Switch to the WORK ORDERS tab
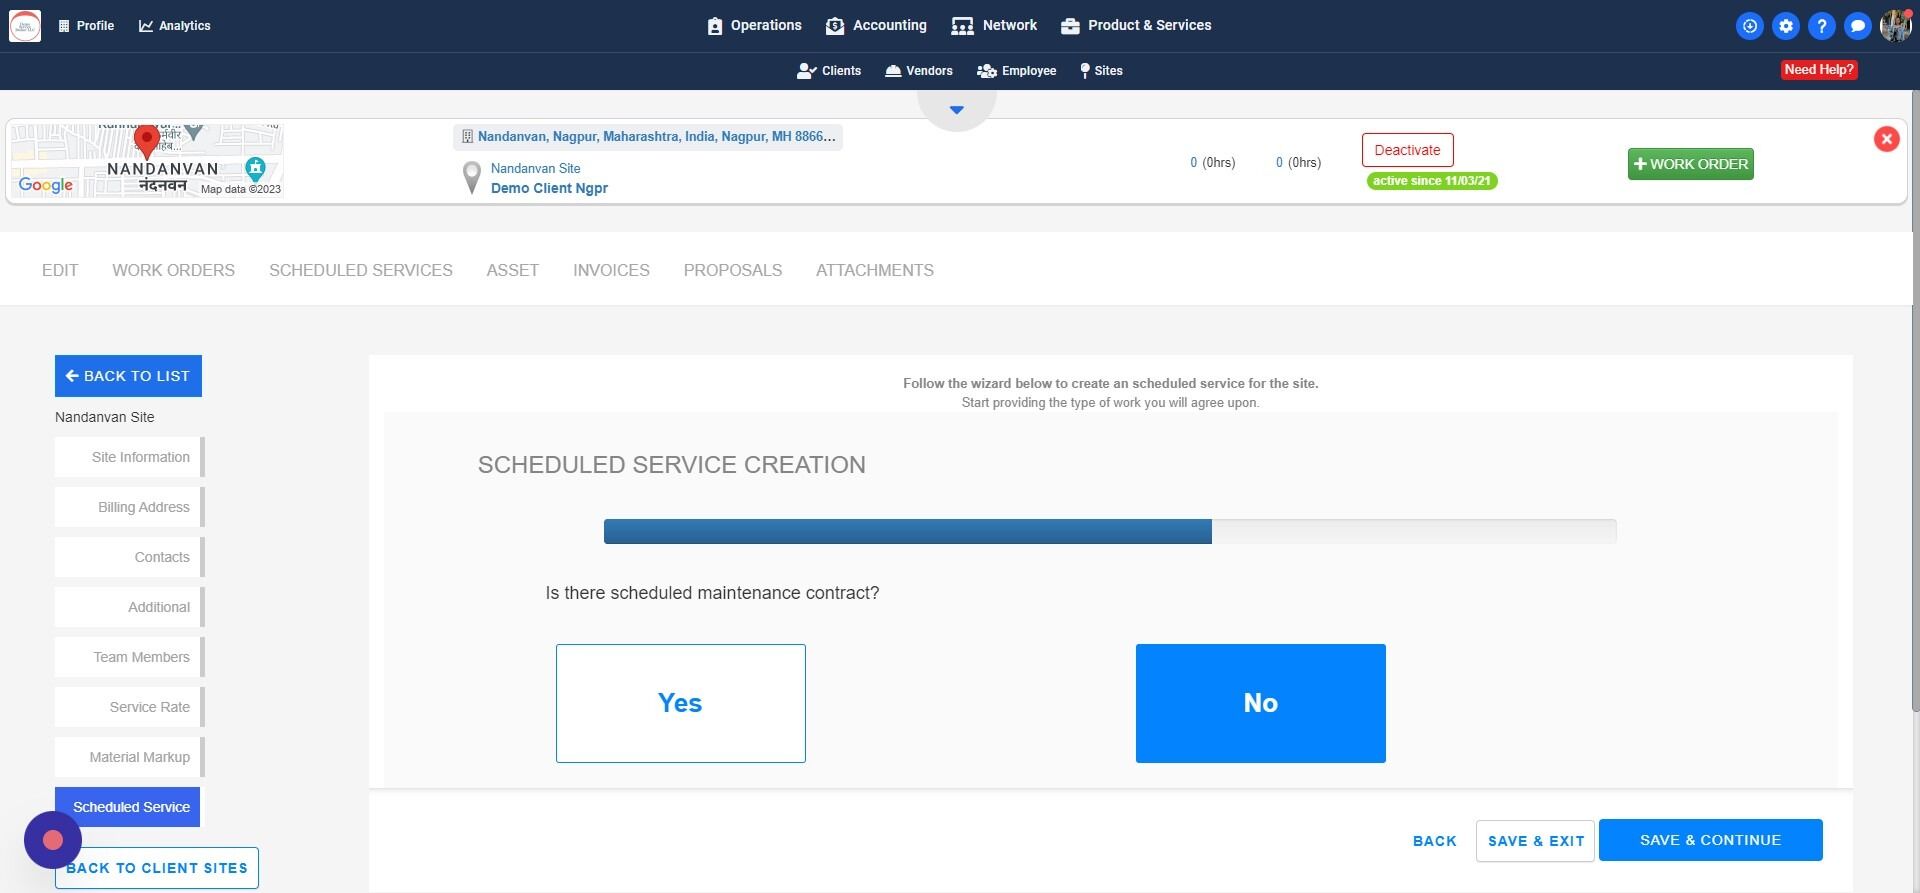The height and width of the screenshot is (893, 1920). pos(174,270)
